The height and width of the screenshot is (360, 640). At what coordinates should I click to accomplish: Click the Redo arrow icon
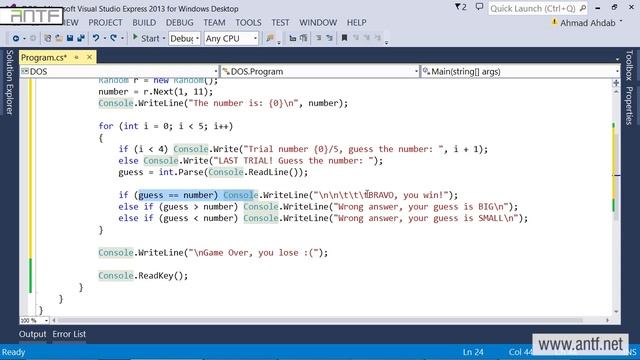click(113, 38)
